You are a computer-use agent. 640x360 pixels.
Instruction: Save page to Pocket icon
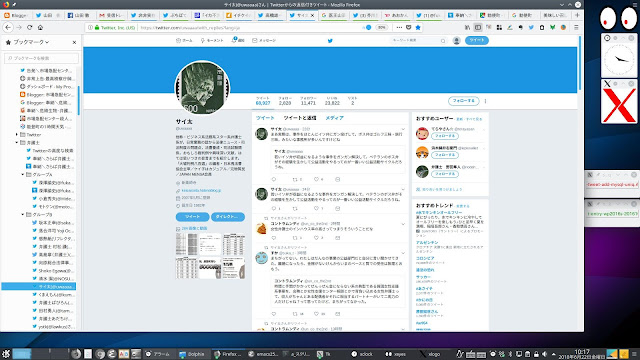point(409,27)
